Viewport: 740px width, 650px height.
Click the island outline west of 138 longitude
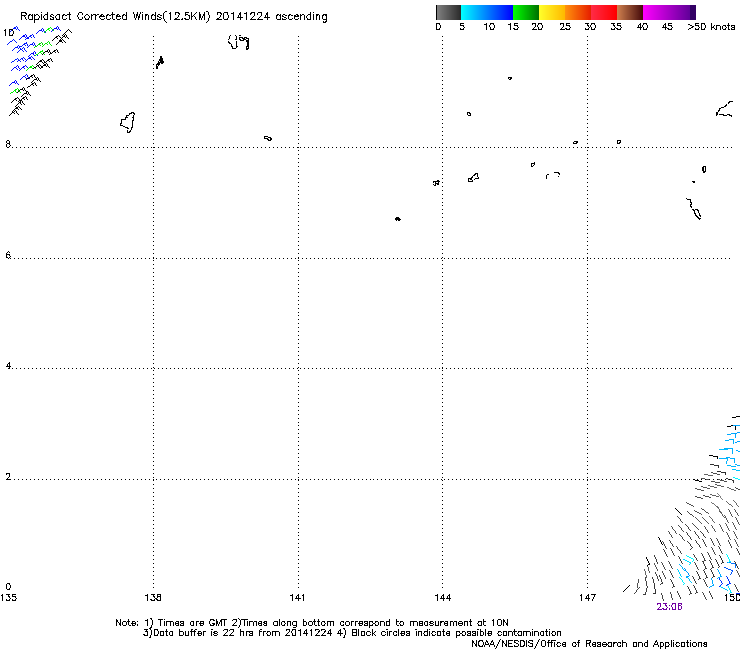pos(128,123)
